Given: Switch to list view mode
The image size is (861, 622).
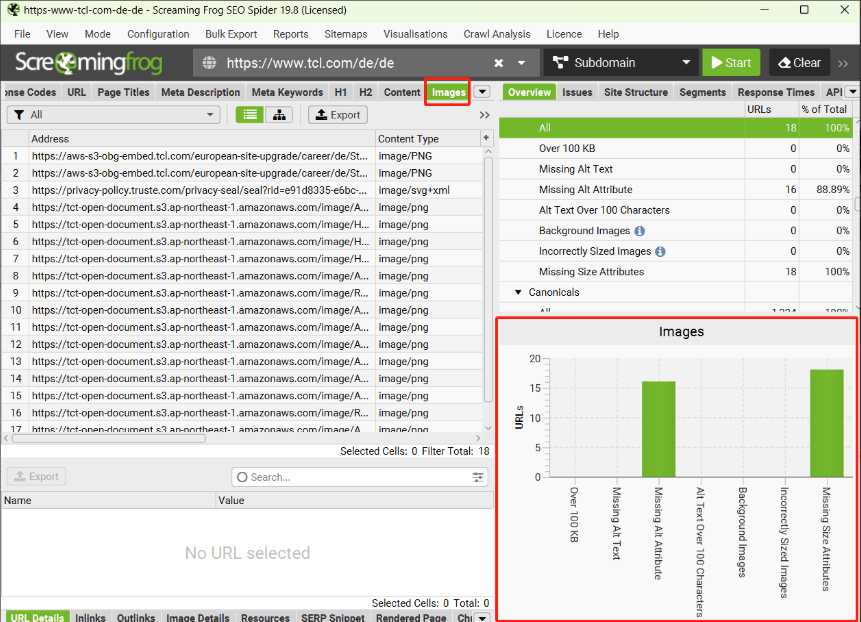Looking at the screenshot, I should (250, 115).
